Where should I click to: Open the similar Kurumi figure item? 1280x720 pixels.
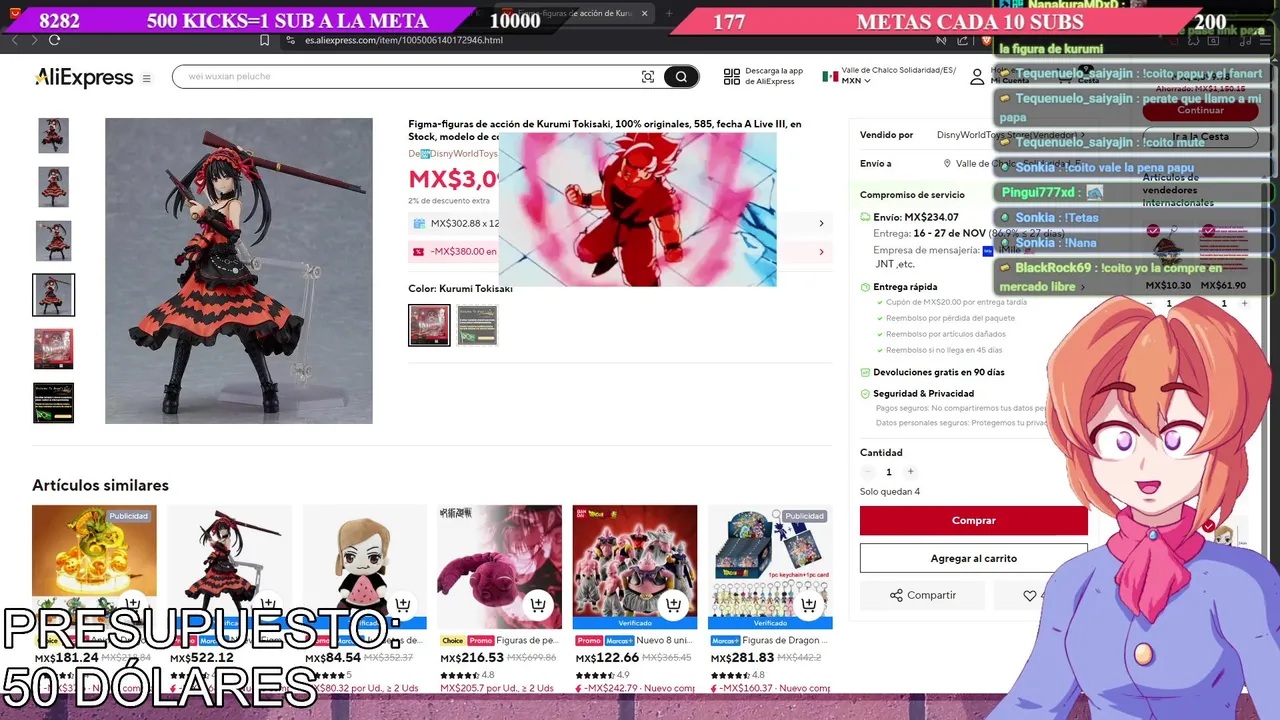coord(229,567)
